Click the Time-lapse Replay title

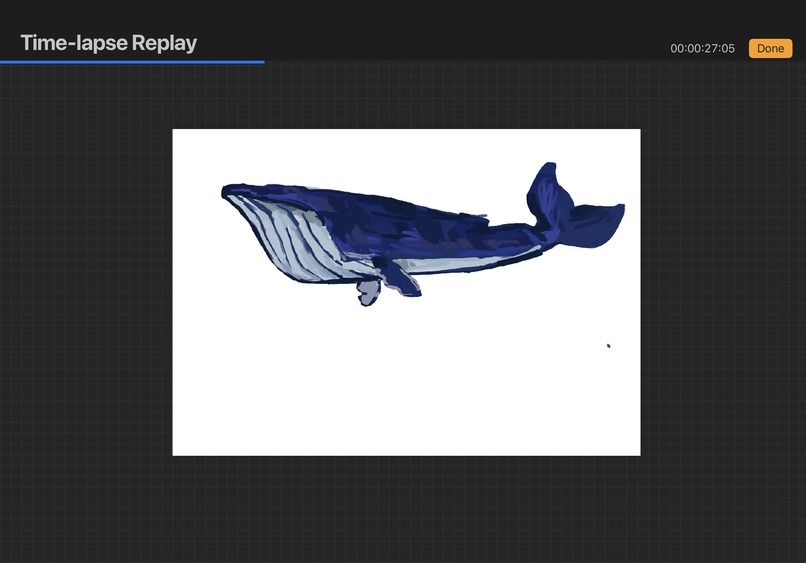tap(108, 43)
